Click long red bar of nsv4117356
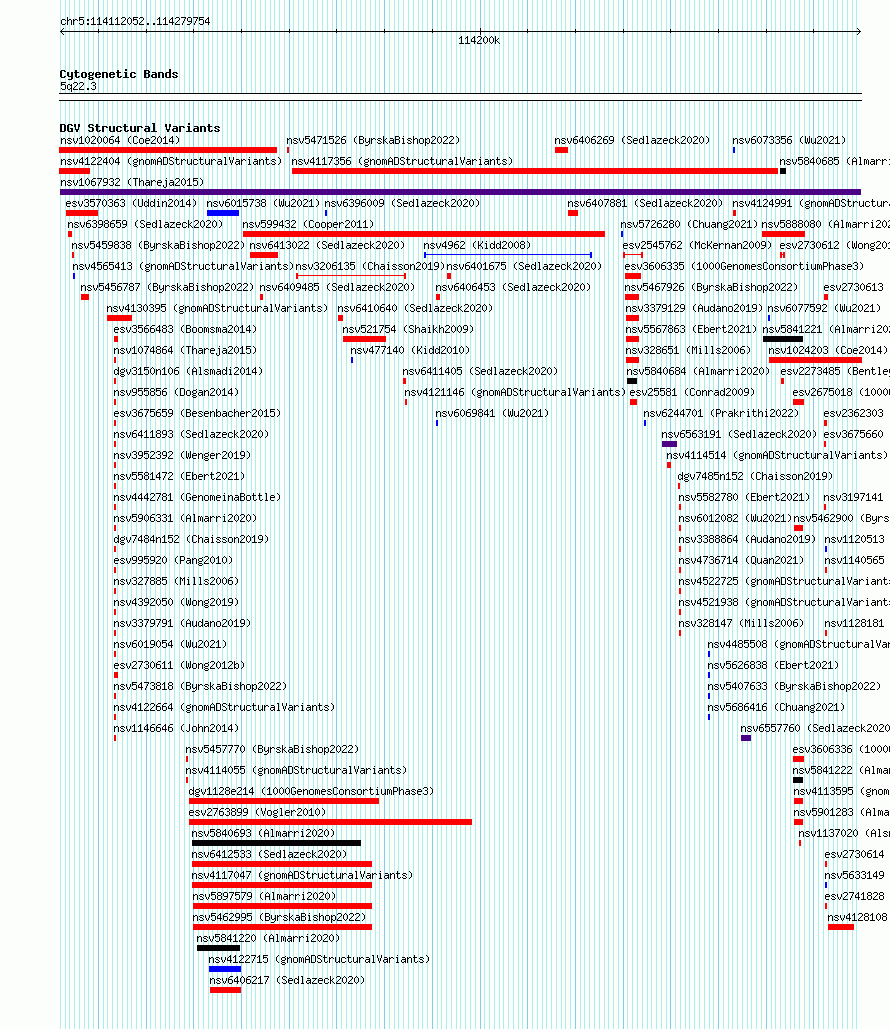The width and height of the screenshot is (890, 1029). point(535,171)
